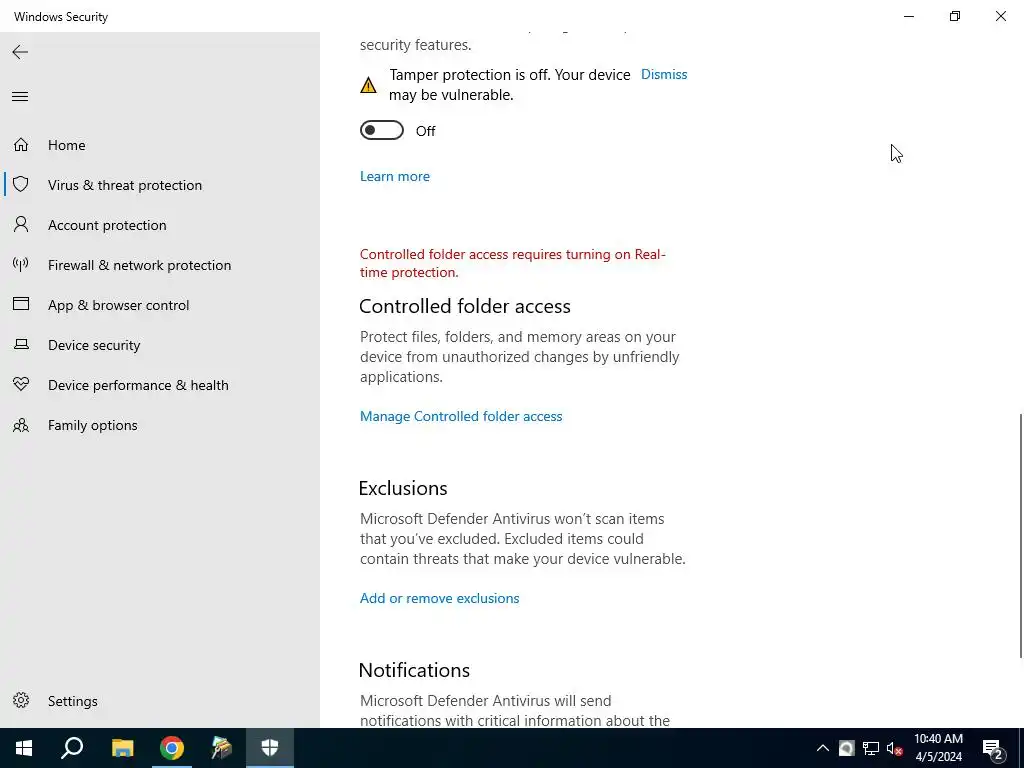
Task: Minimize the Windows Security window
Action: coord(909,16)
